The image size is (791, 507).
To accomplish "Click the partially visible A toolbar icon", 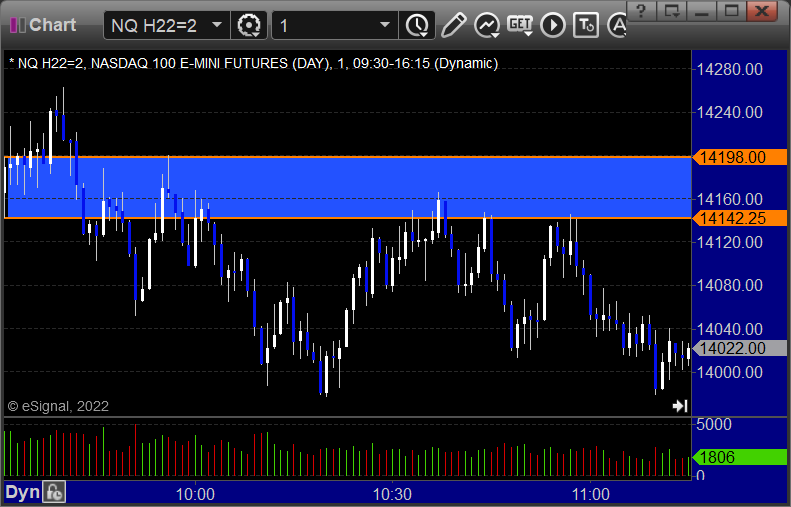I will [x=617, y=25].
